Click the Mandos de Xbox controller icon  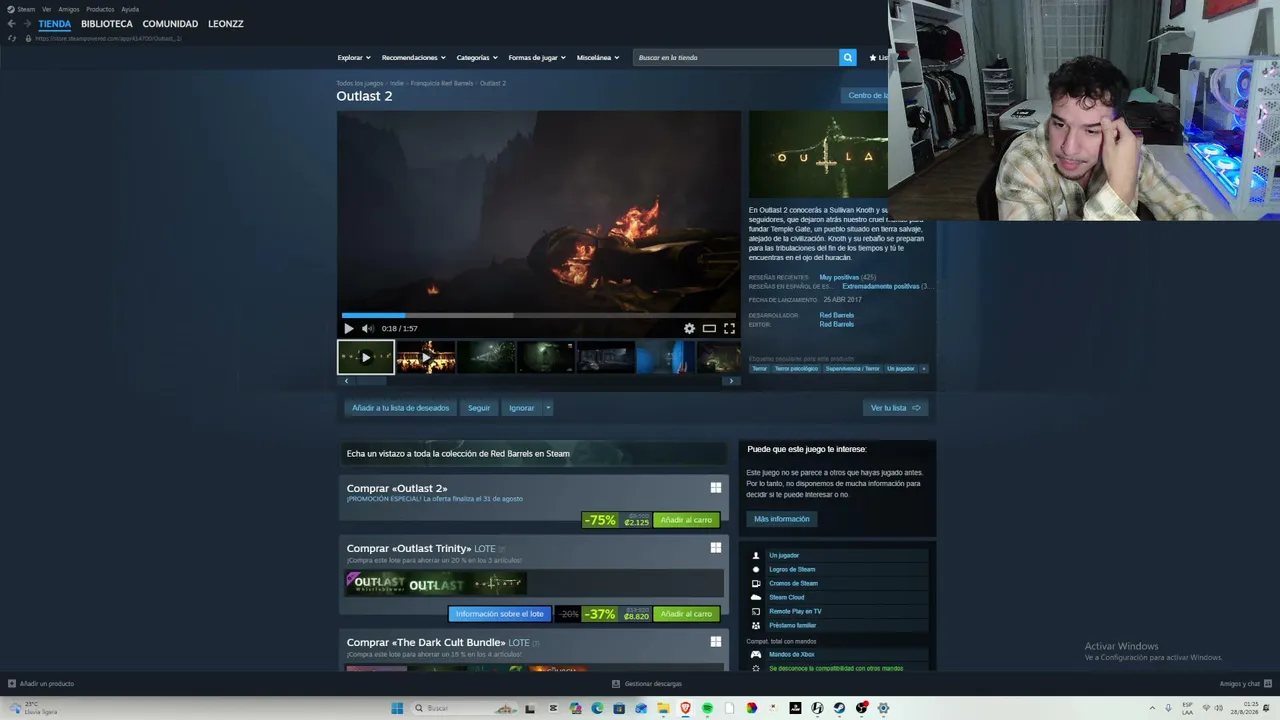756,654
